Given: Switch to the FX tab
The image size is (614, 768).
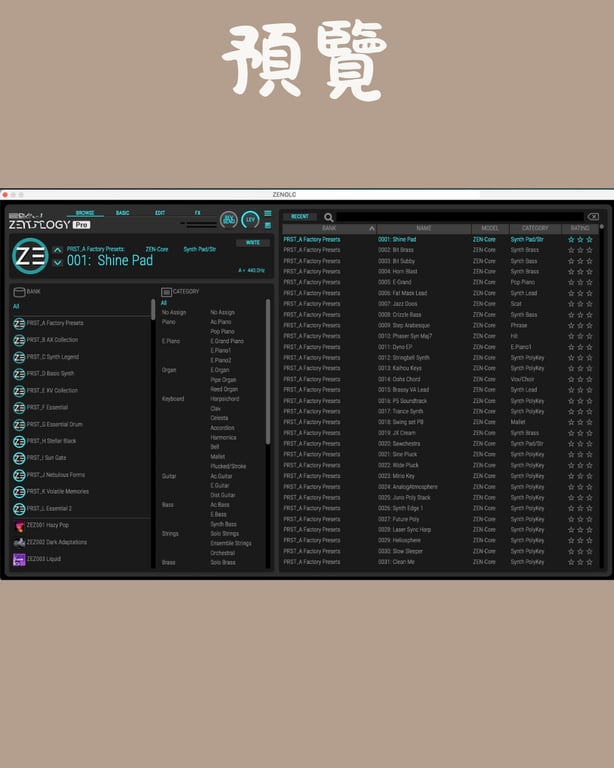Looking at the screenshot, I should pyautogui.click(x=198, y=213).
